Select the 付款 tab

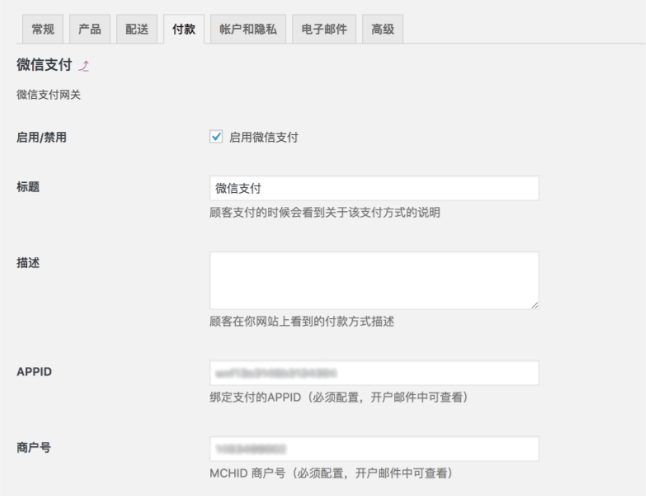point(182,29)
